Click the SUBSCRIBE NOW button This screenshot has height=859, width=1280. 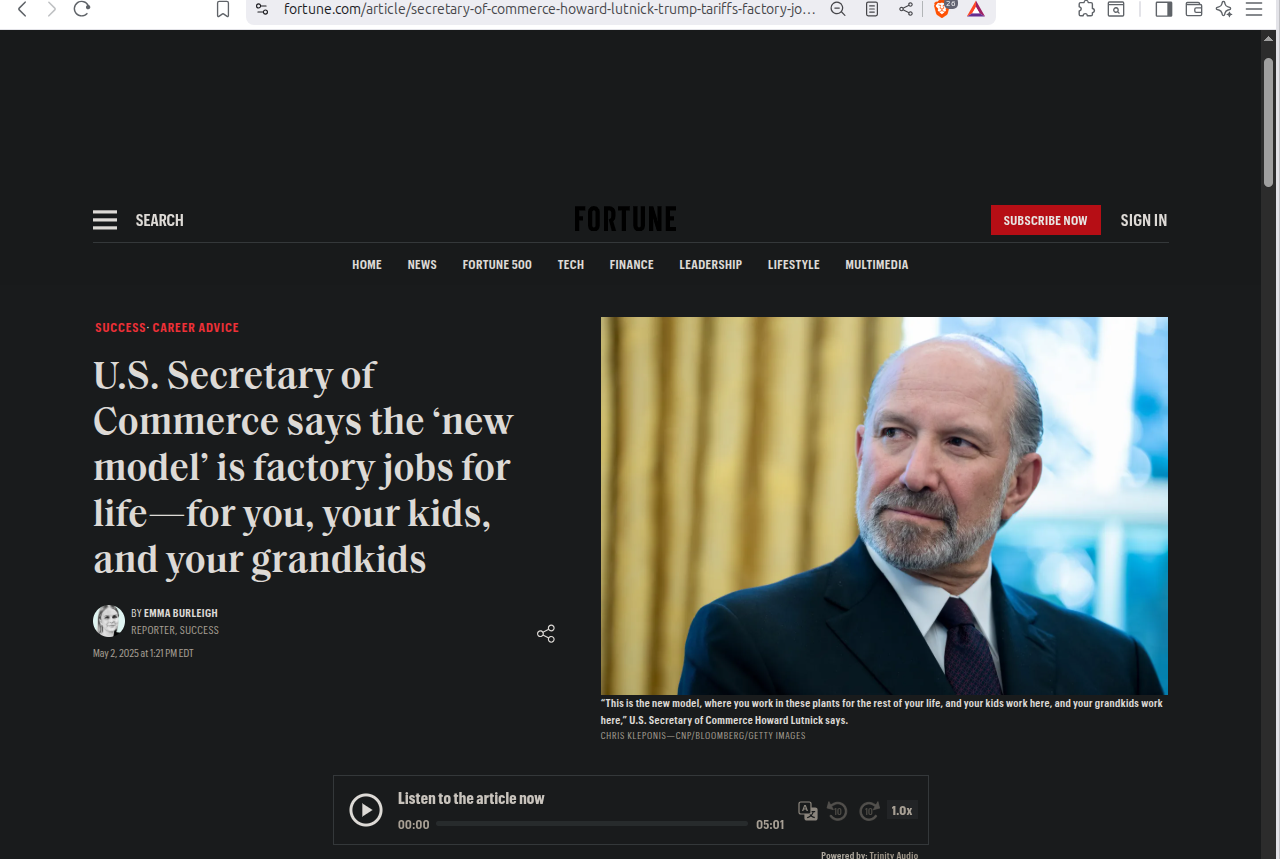click(1046, 220)
